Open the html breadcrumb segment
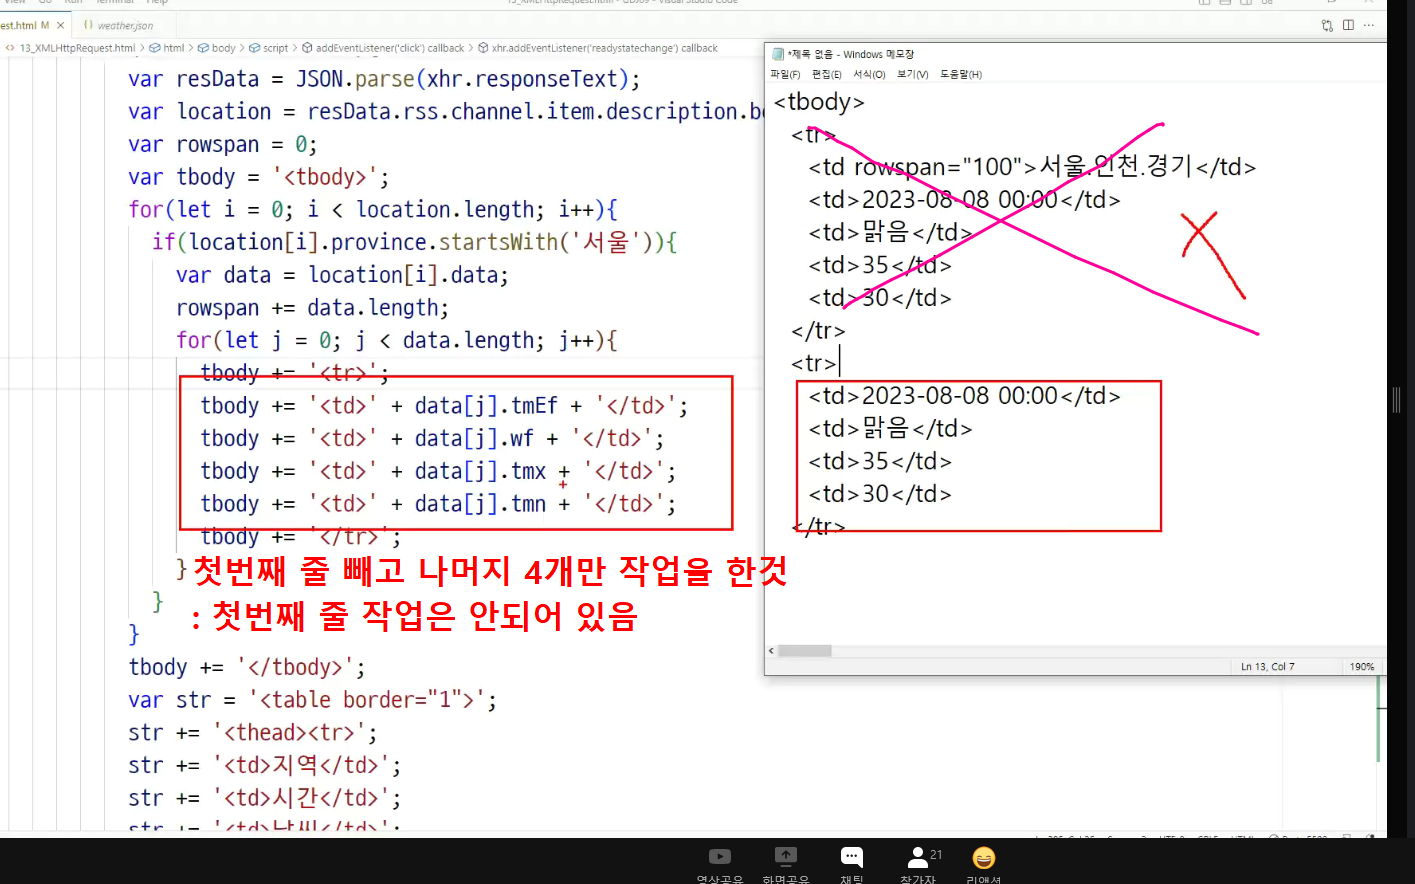The width and height of the screenshot is (1415, 884). tap(173, 48)
